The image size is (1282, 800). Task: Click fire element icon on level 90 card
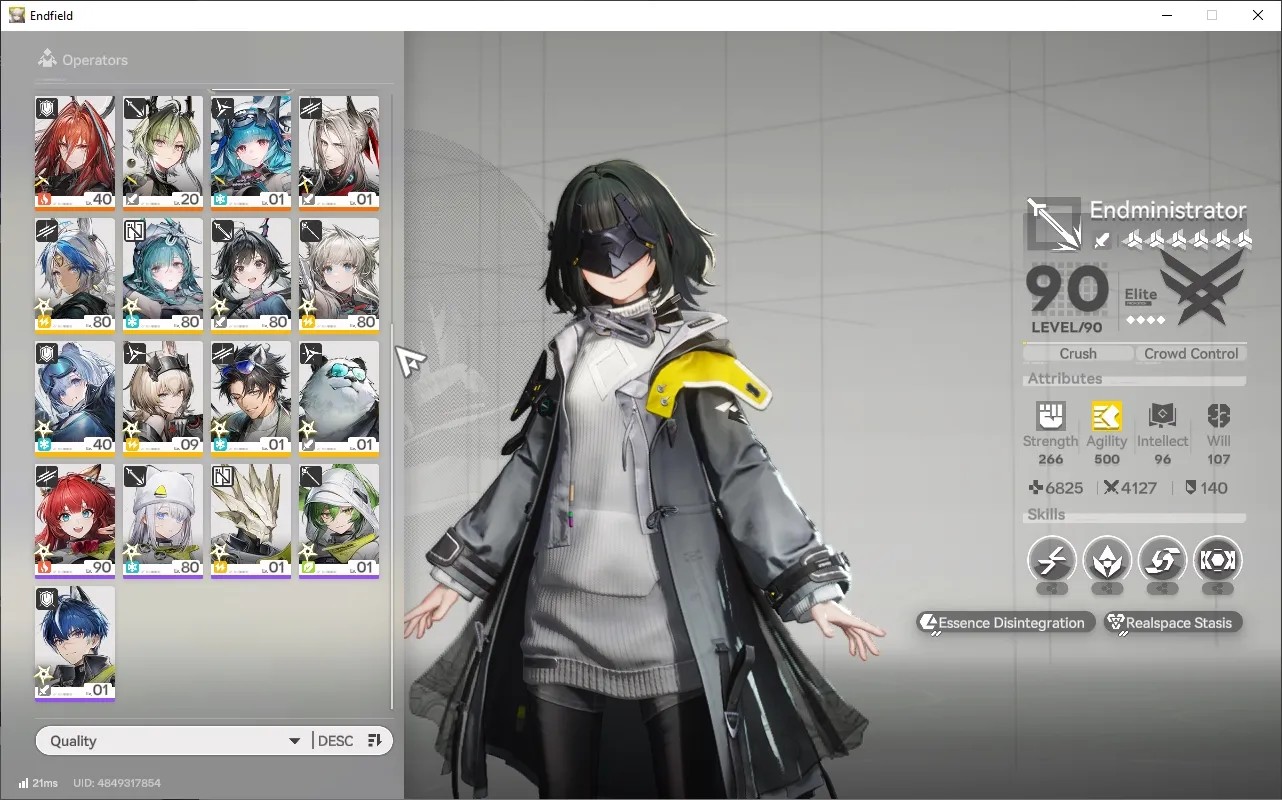(45, 567)
